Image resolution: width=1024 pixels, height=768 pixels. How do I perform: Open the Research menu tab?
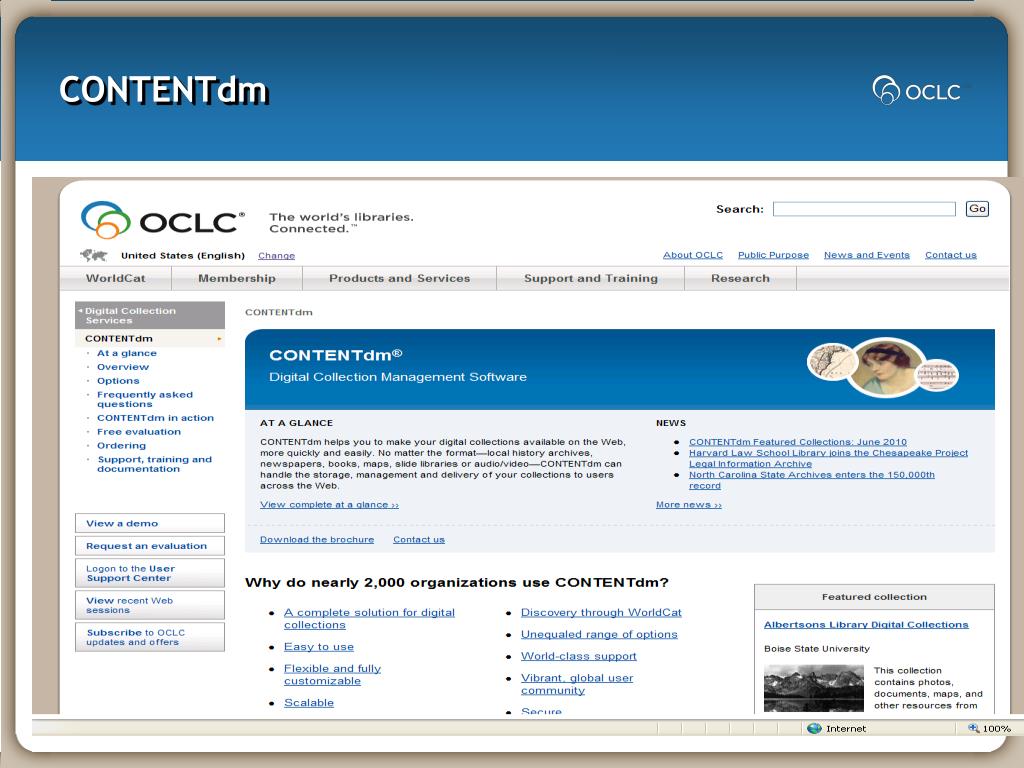tap(741, 278)
